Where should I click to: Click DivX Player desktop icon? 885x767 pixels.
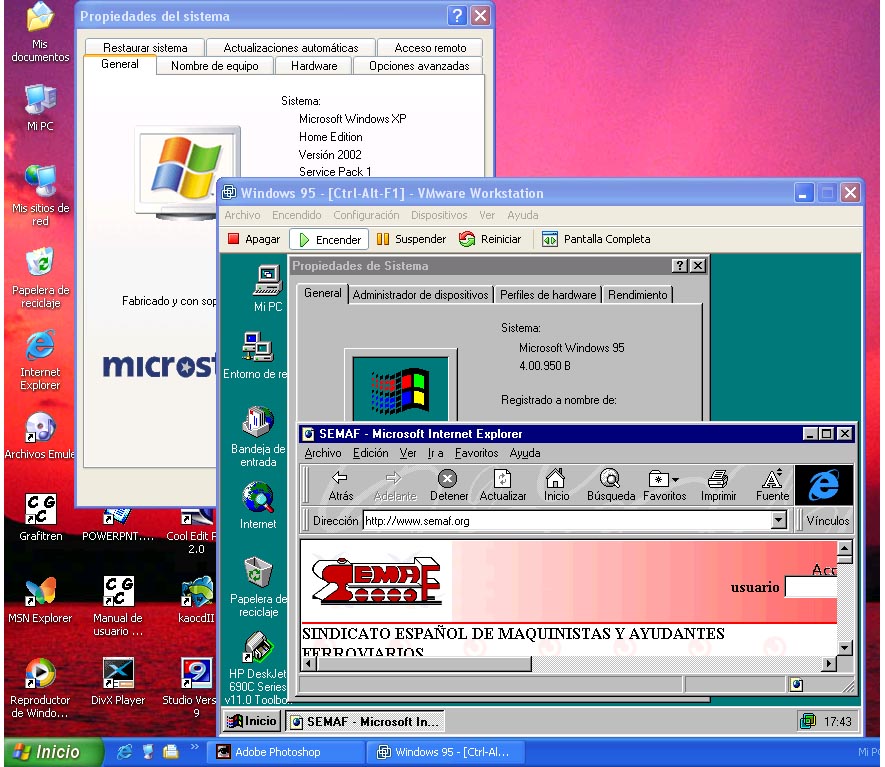pyautogui.click(x=118, y=682)
